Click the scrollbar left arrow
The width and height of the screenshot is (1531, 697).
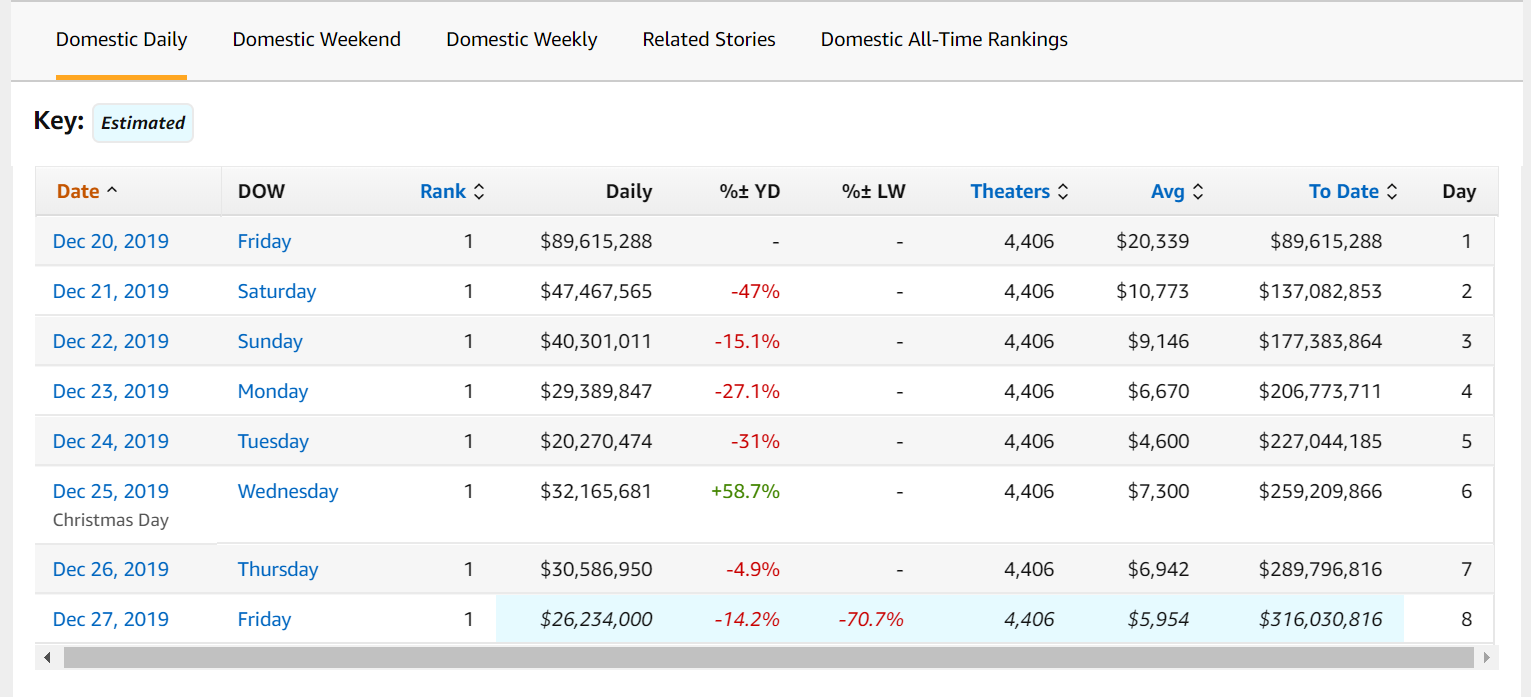(x=46, y=657)
